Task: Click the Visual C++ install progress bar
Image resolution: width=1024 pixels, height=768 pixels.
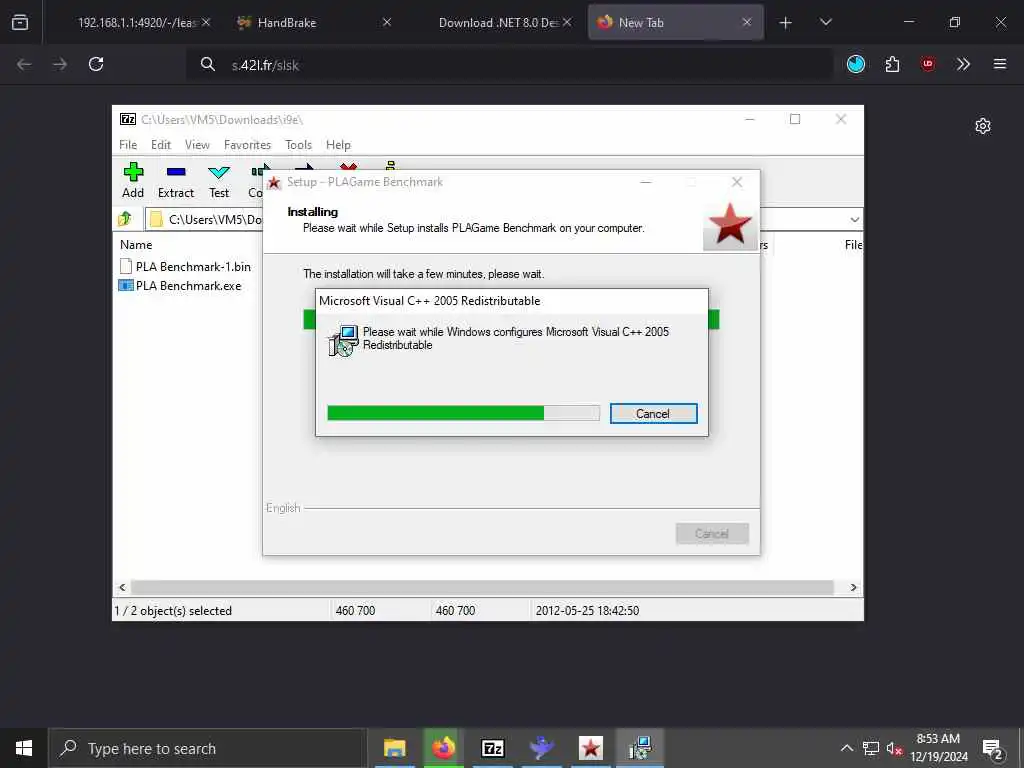Action: (463, 413)
